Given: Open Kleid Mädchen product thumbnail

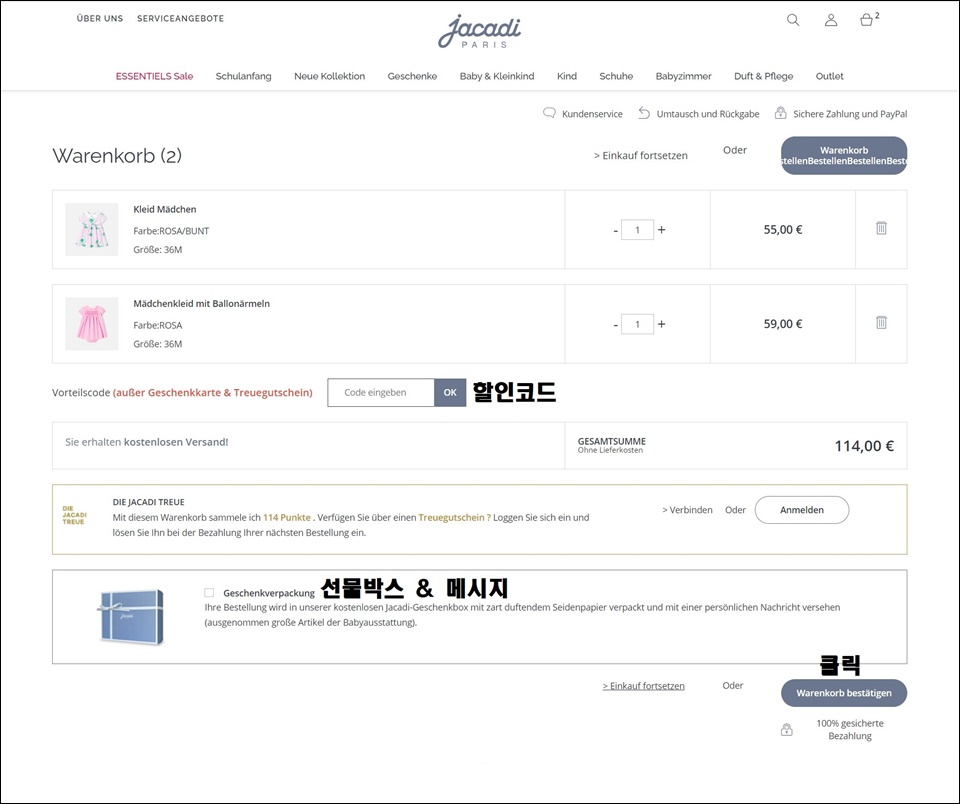Looking at the screenshot, I should coord(92,229).
